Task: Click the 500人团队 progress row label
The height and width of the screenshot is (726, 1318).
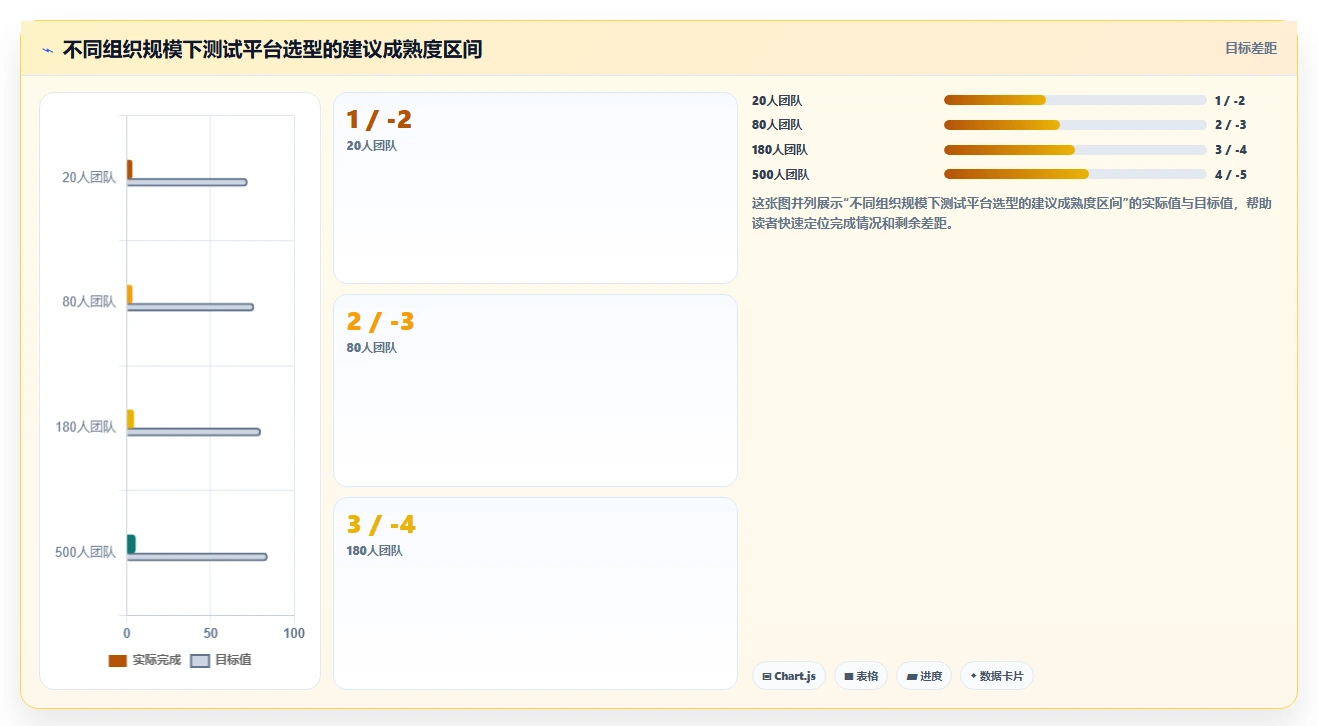Action: [x=781, y=175]
